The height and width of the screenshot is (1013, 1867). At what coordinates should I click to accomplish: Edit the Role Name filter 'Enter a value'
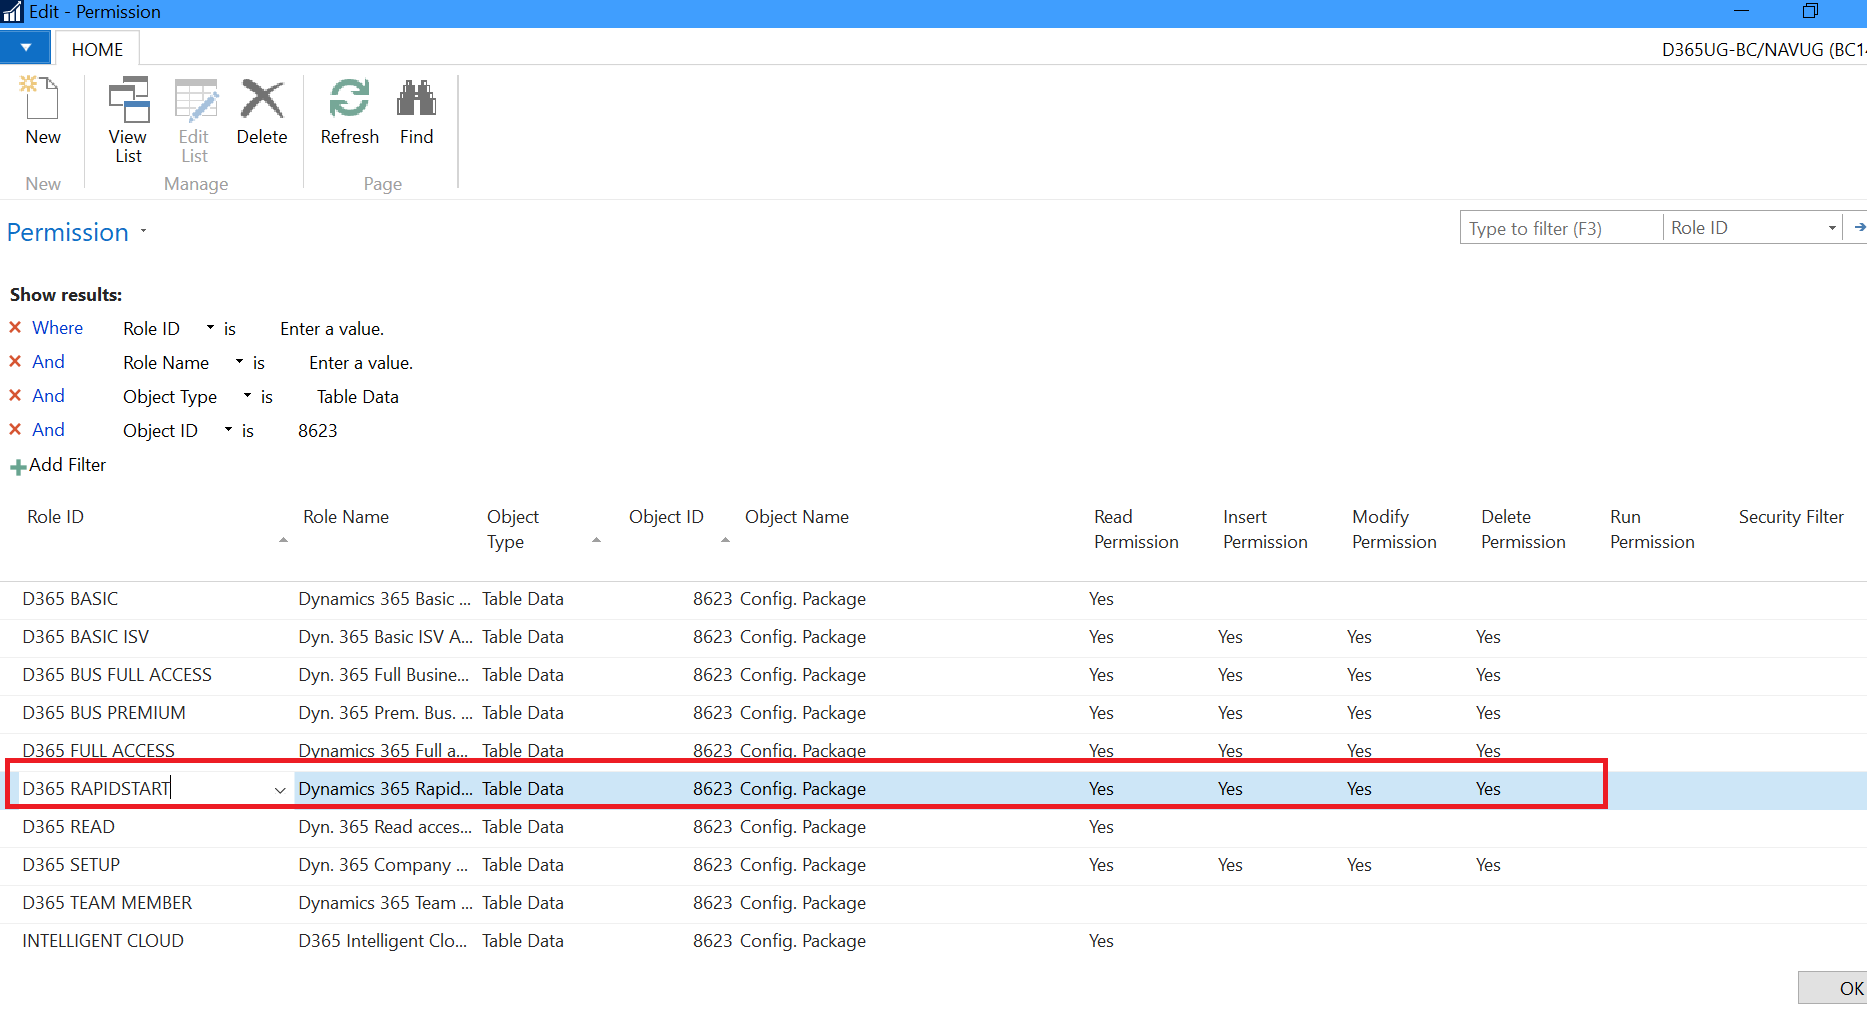coord(361,363)
